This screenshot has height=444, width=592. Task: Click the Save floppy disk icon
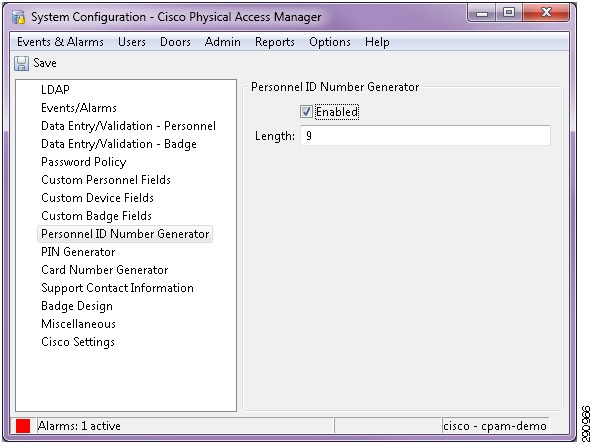click(21, 63)
